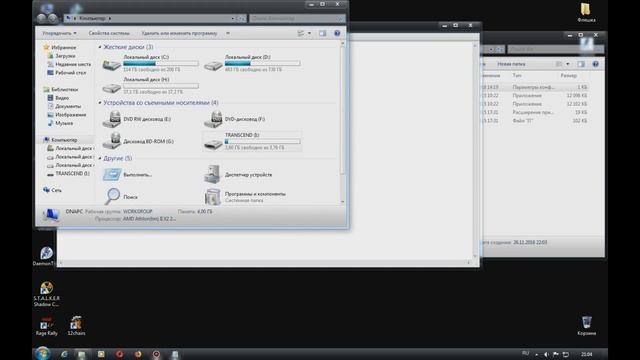Click the Размер column header in rightmost window
The width and height of the screenshot is (640, 360).
tap(569, 76)
